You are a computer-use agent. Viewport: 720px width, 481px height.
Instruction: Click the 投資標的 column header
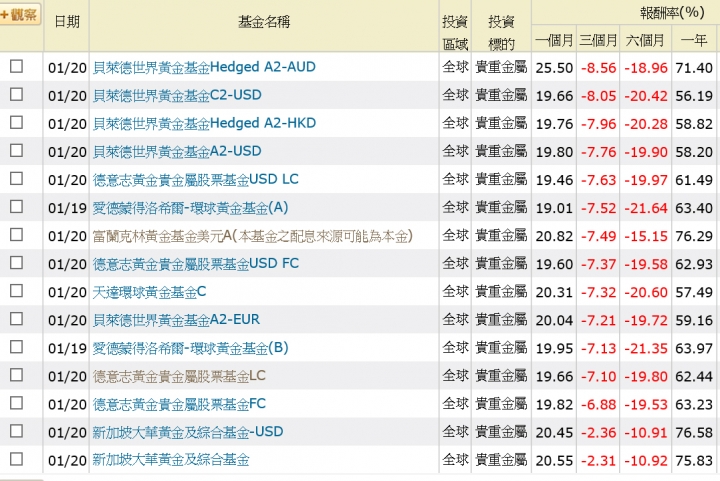[501, 33]
